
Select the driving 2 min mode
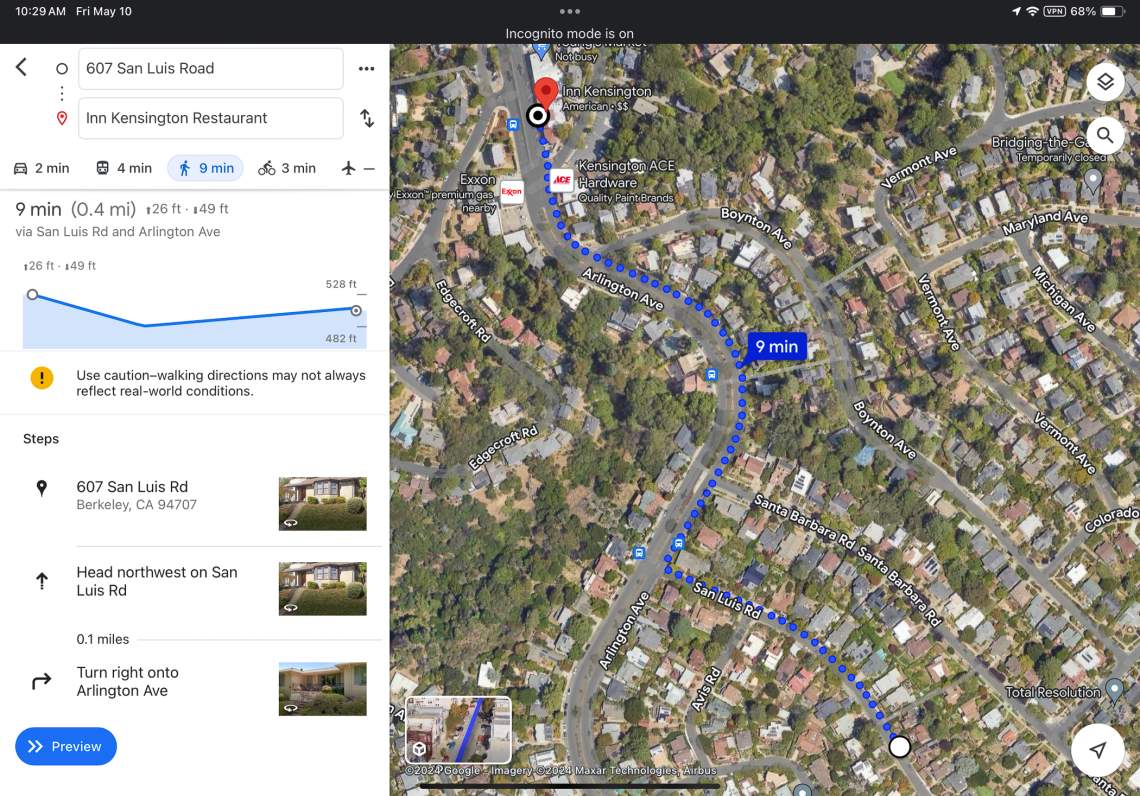tap(41, 168)
